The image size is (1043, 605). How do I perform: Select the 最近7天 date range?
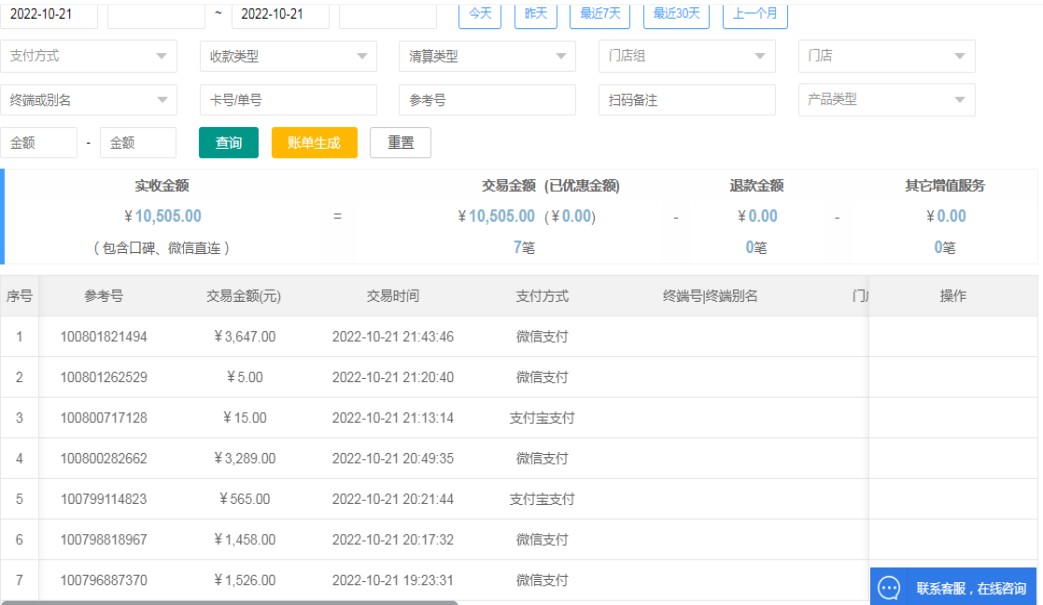coord(600,14)
